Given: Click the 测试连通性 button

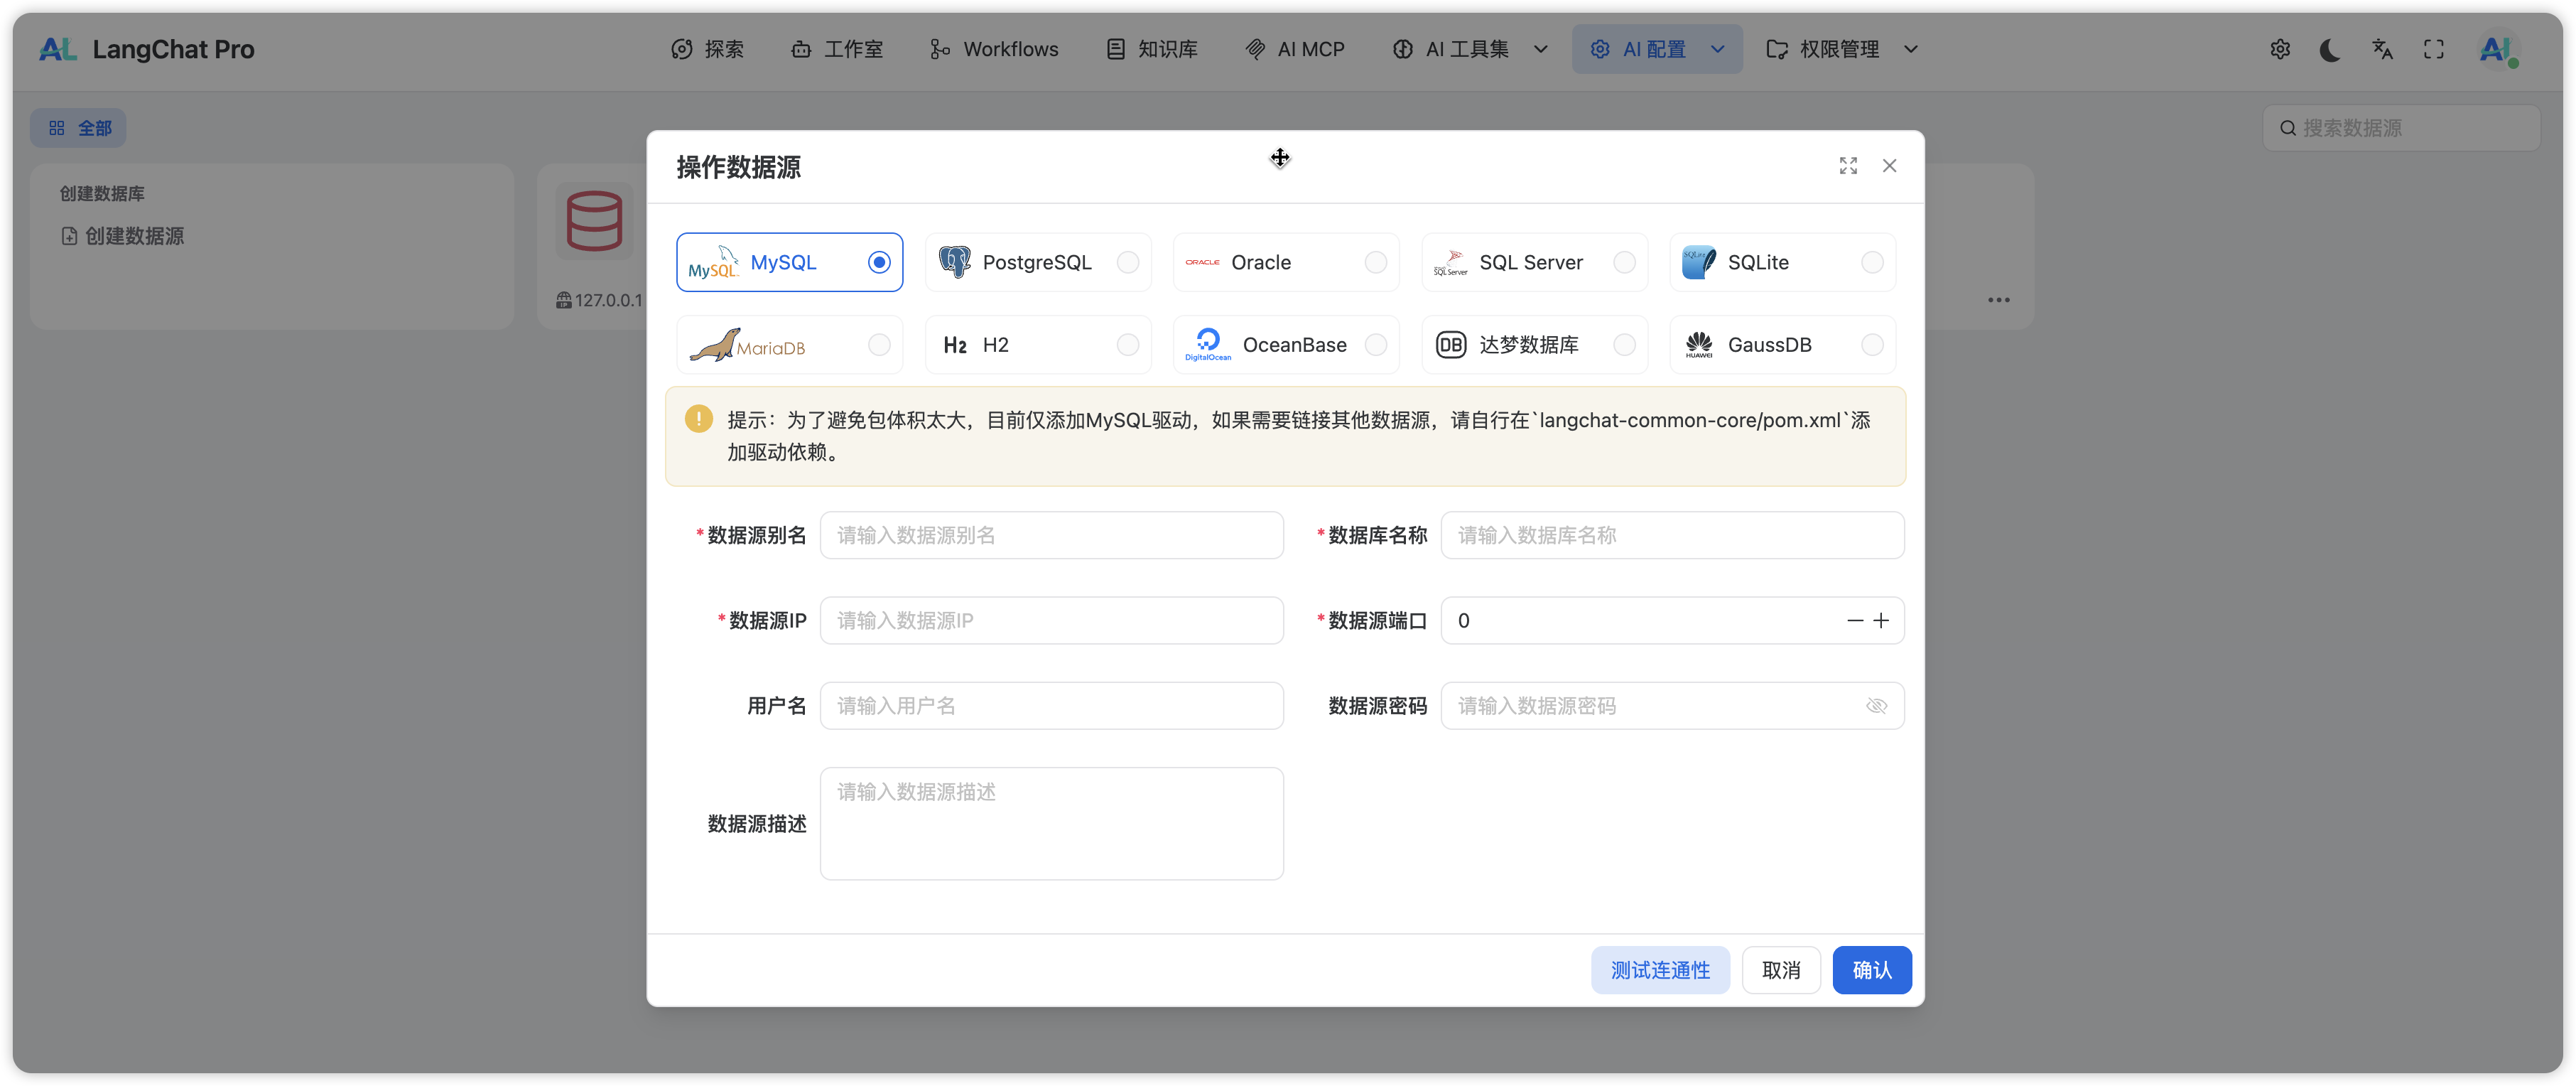Looking at the screenshot, I should tap(1659, 970).
